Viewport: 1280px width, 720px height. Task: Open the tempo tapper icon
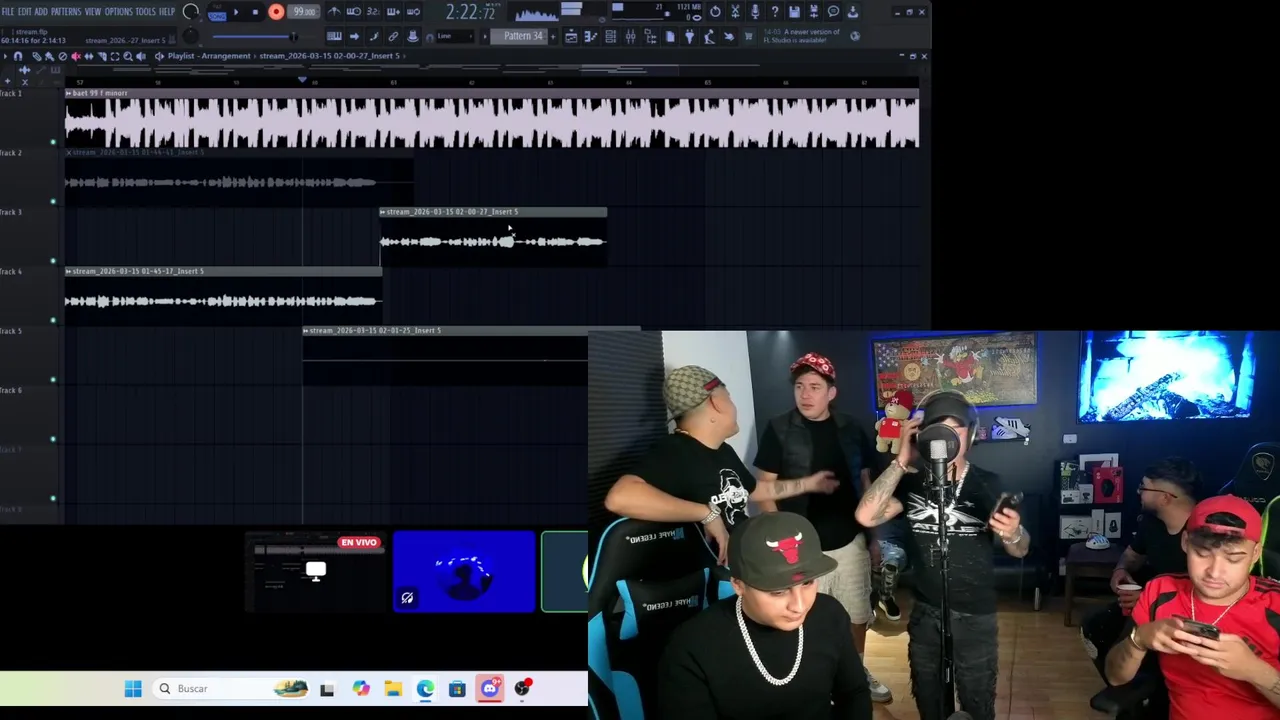[709, 36]
